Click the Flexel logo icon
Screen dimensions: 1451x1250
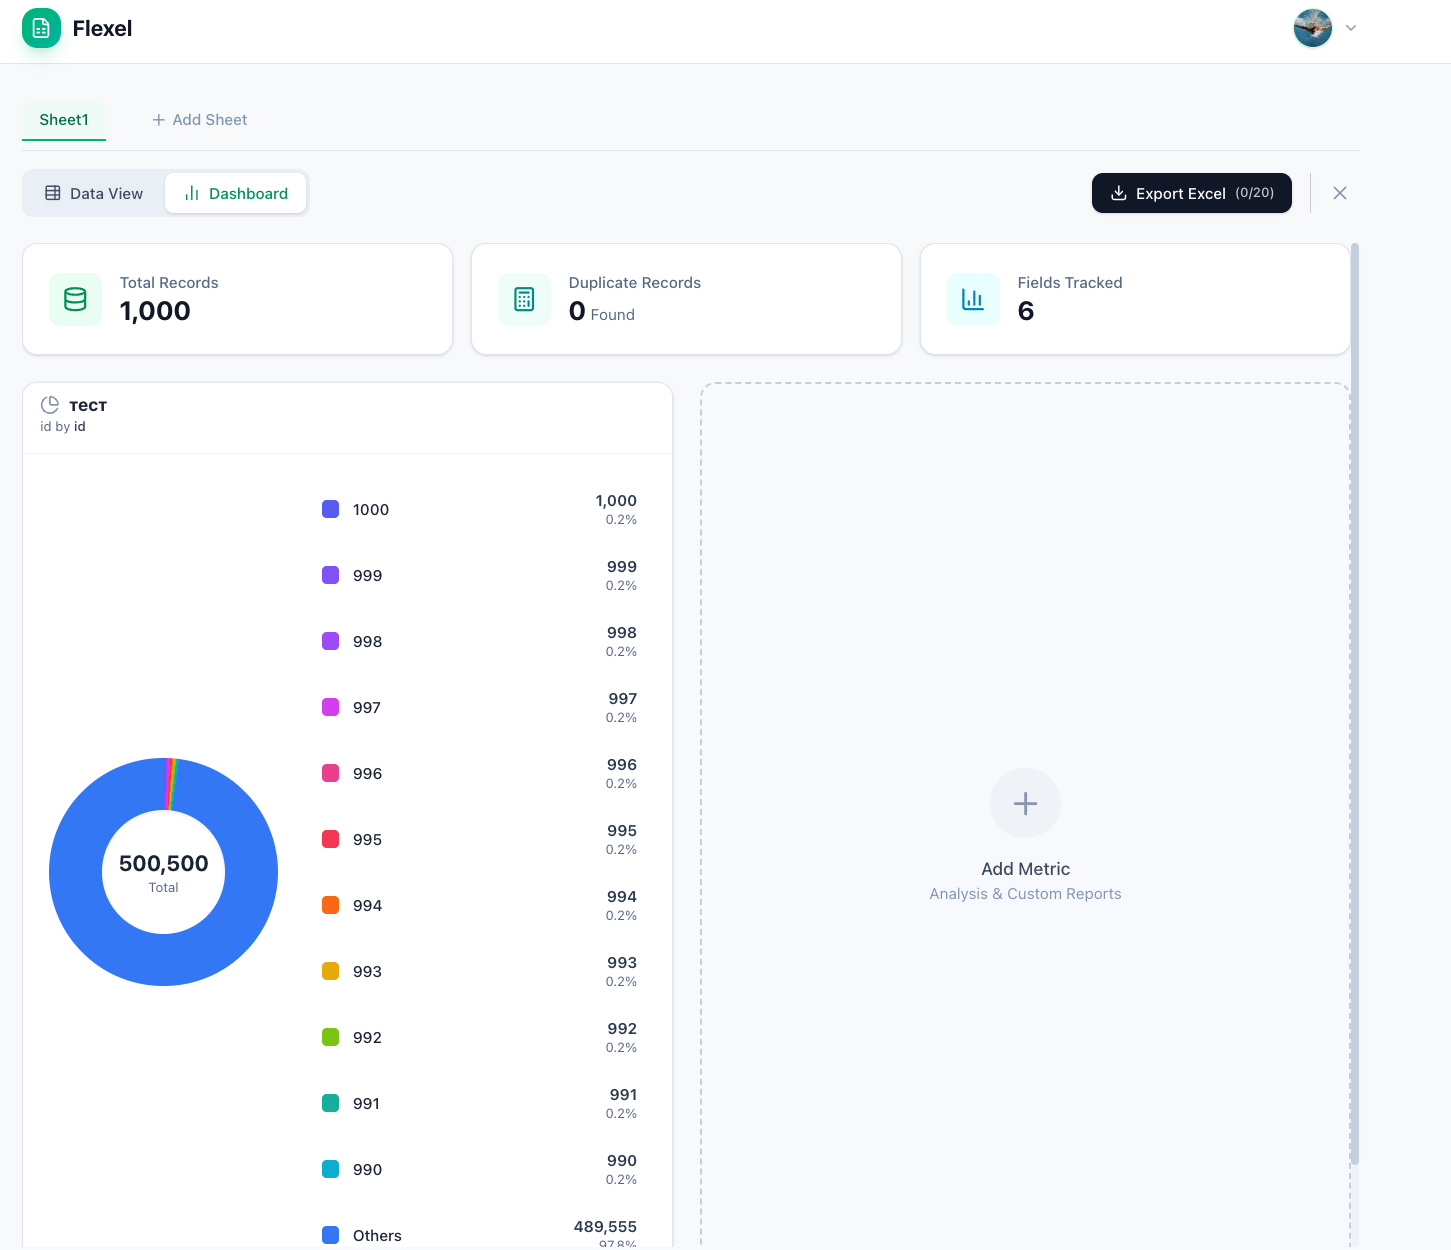41,29
